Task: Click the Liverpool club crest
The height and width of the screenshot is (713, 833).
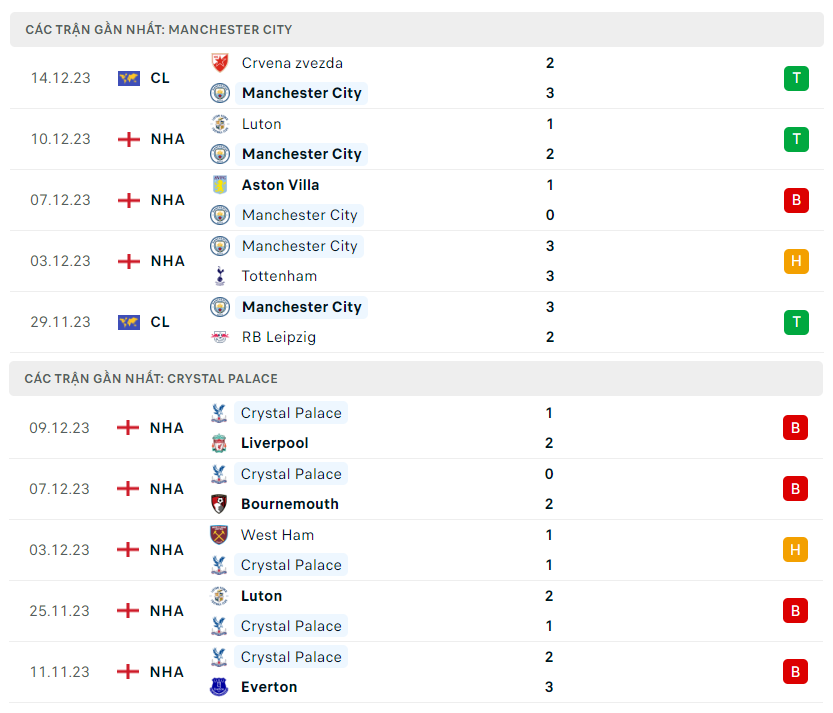Action: tap(219, 443)
